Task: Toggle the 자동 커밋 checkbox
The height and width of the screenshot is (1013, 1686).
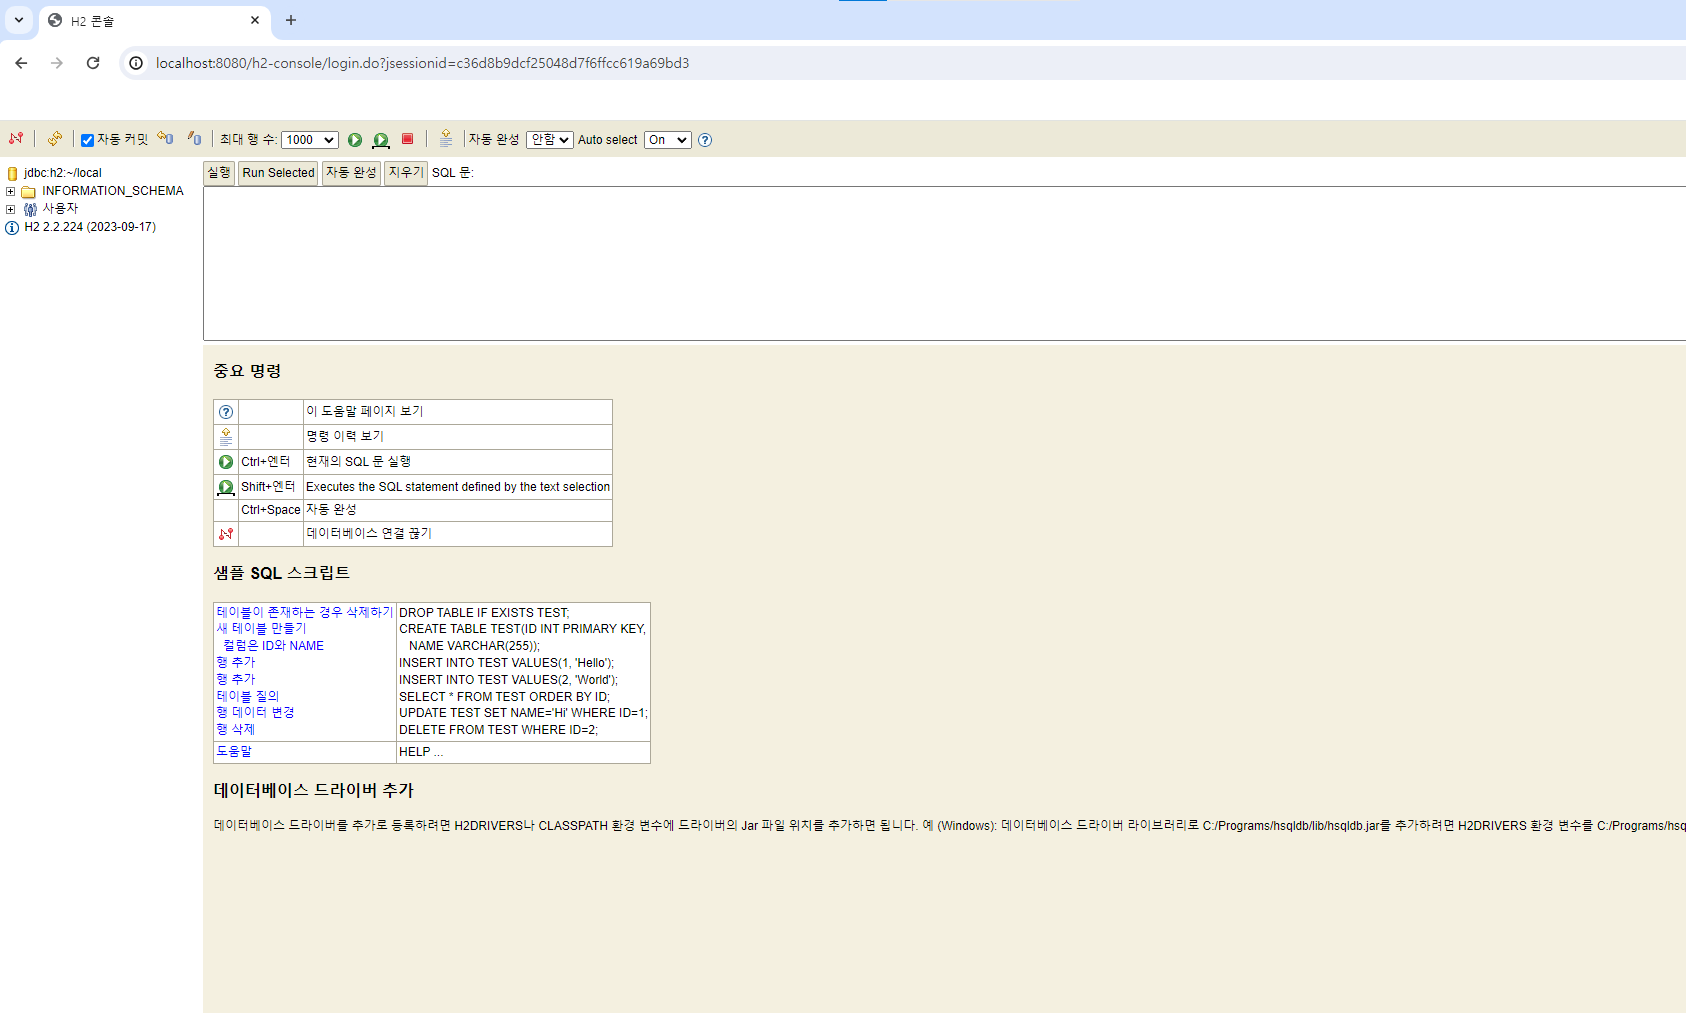Action: [x=87, y=140]
